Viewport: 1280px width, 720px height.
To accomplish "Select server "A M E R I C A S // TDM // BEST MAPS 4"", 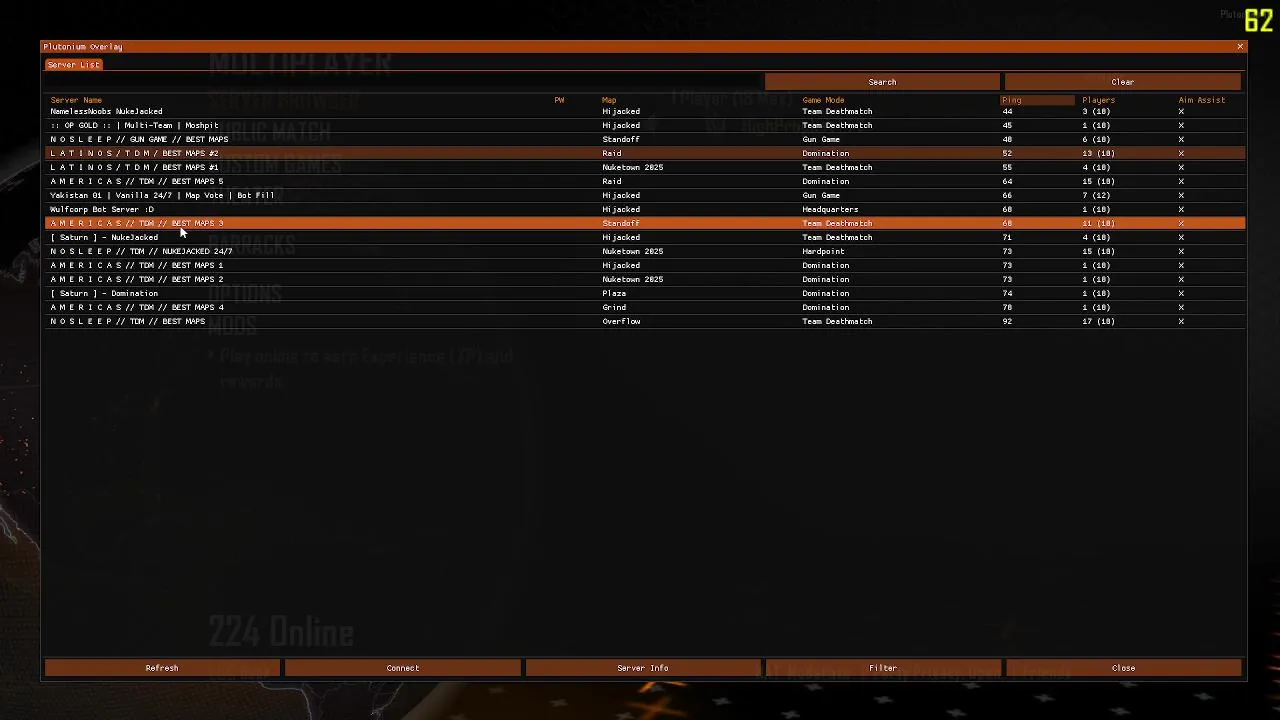I will pos(645,307).
